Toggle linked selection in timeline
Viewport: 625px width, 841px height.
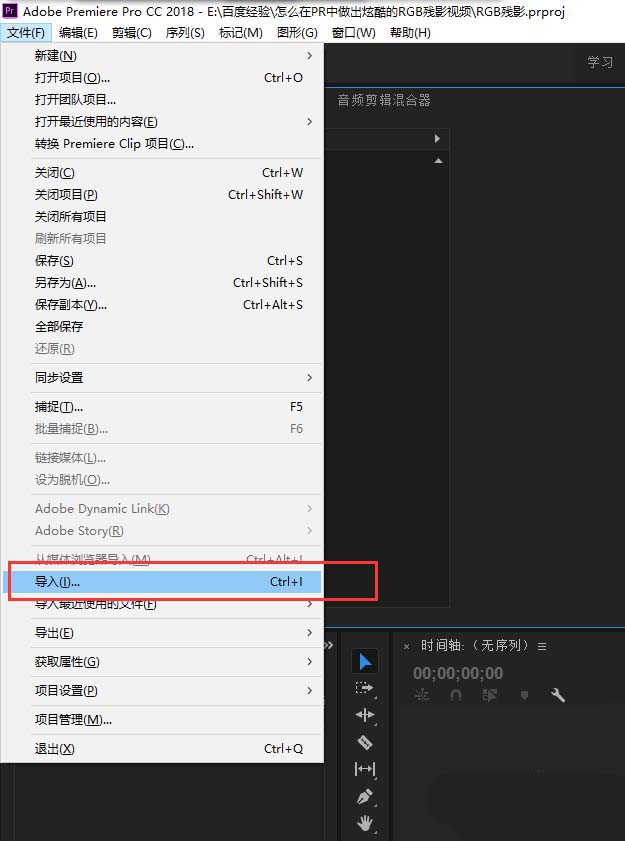coord(489,696)
